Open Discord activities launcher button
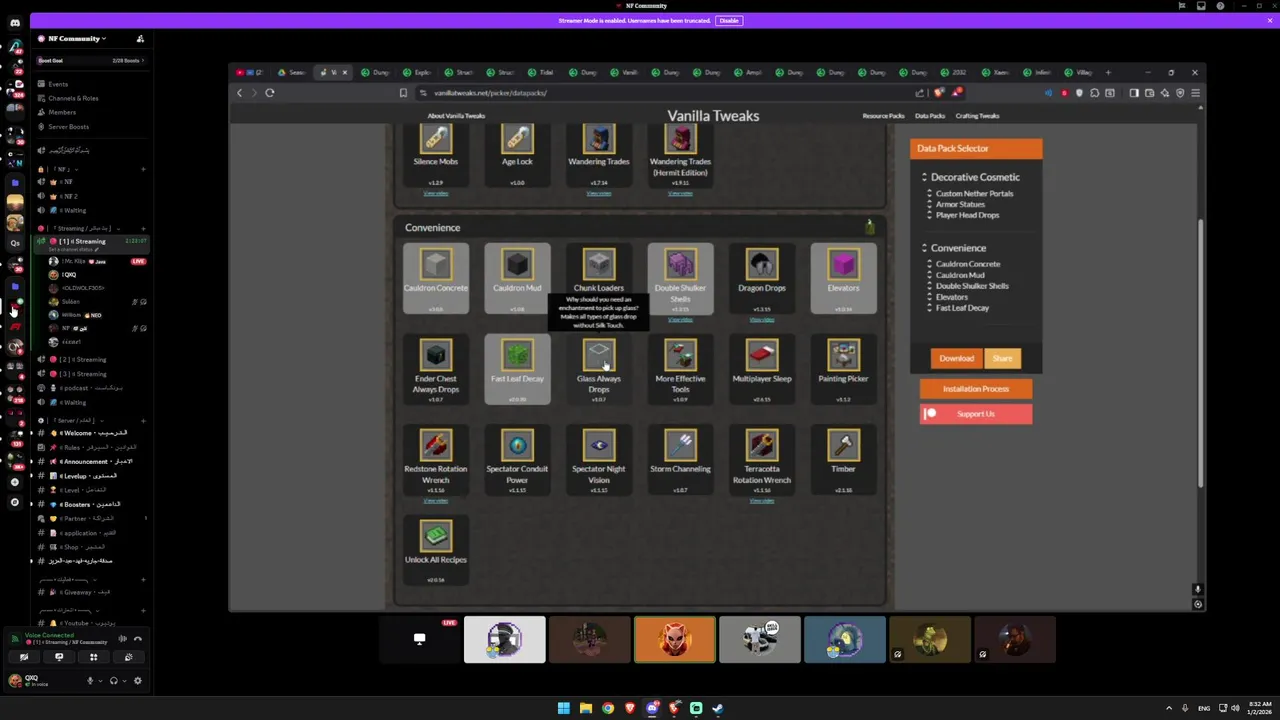Viewport: 1280px width, 720px height. [x=94, y=657]
